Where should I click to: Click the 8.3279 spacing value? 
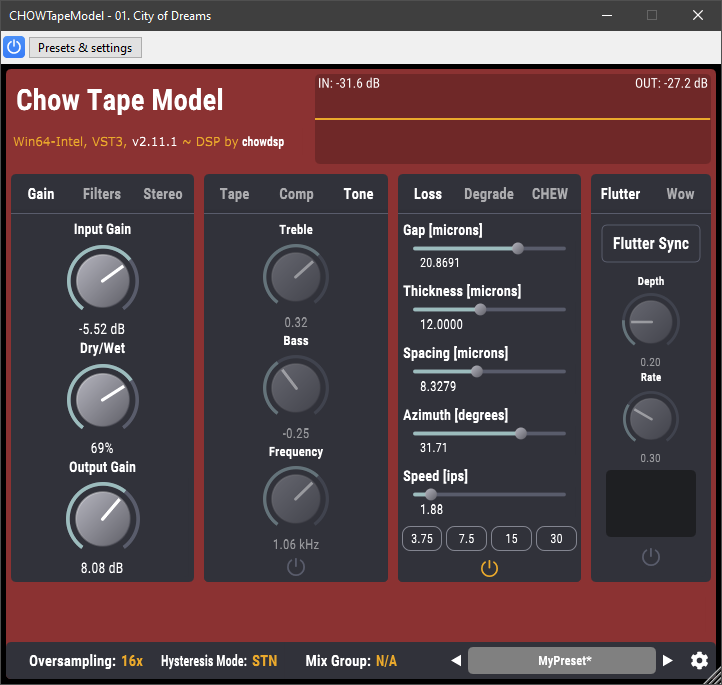pyautogui.click(x=438, y=386)
